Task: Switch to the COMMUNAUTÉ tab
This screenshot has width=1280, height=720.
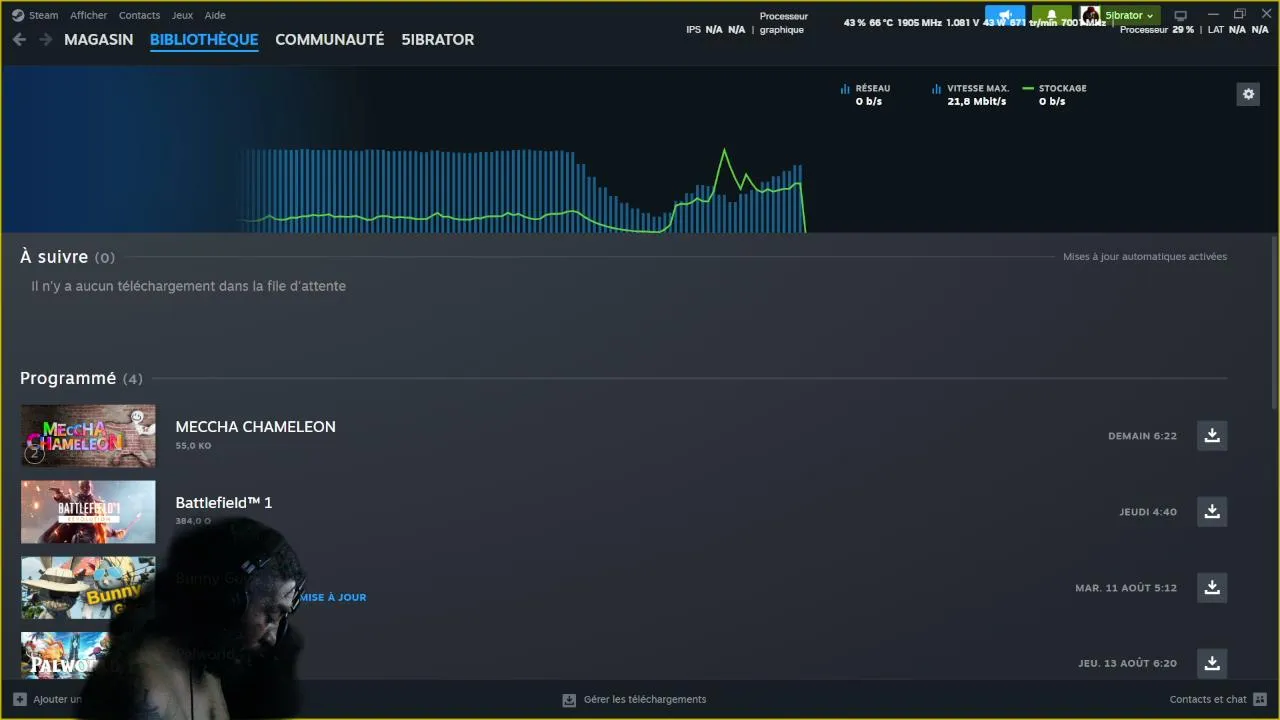Action: coord(330,39)
